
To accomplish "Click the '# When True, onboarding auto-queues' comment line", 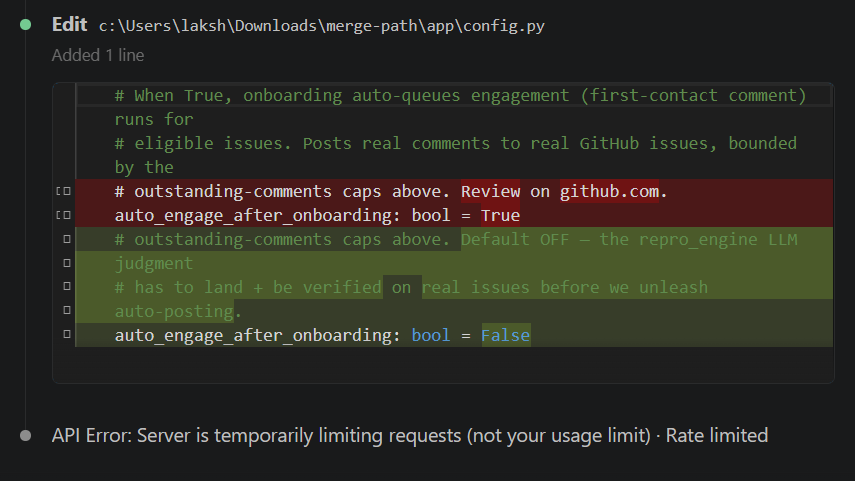I will 460,95.
